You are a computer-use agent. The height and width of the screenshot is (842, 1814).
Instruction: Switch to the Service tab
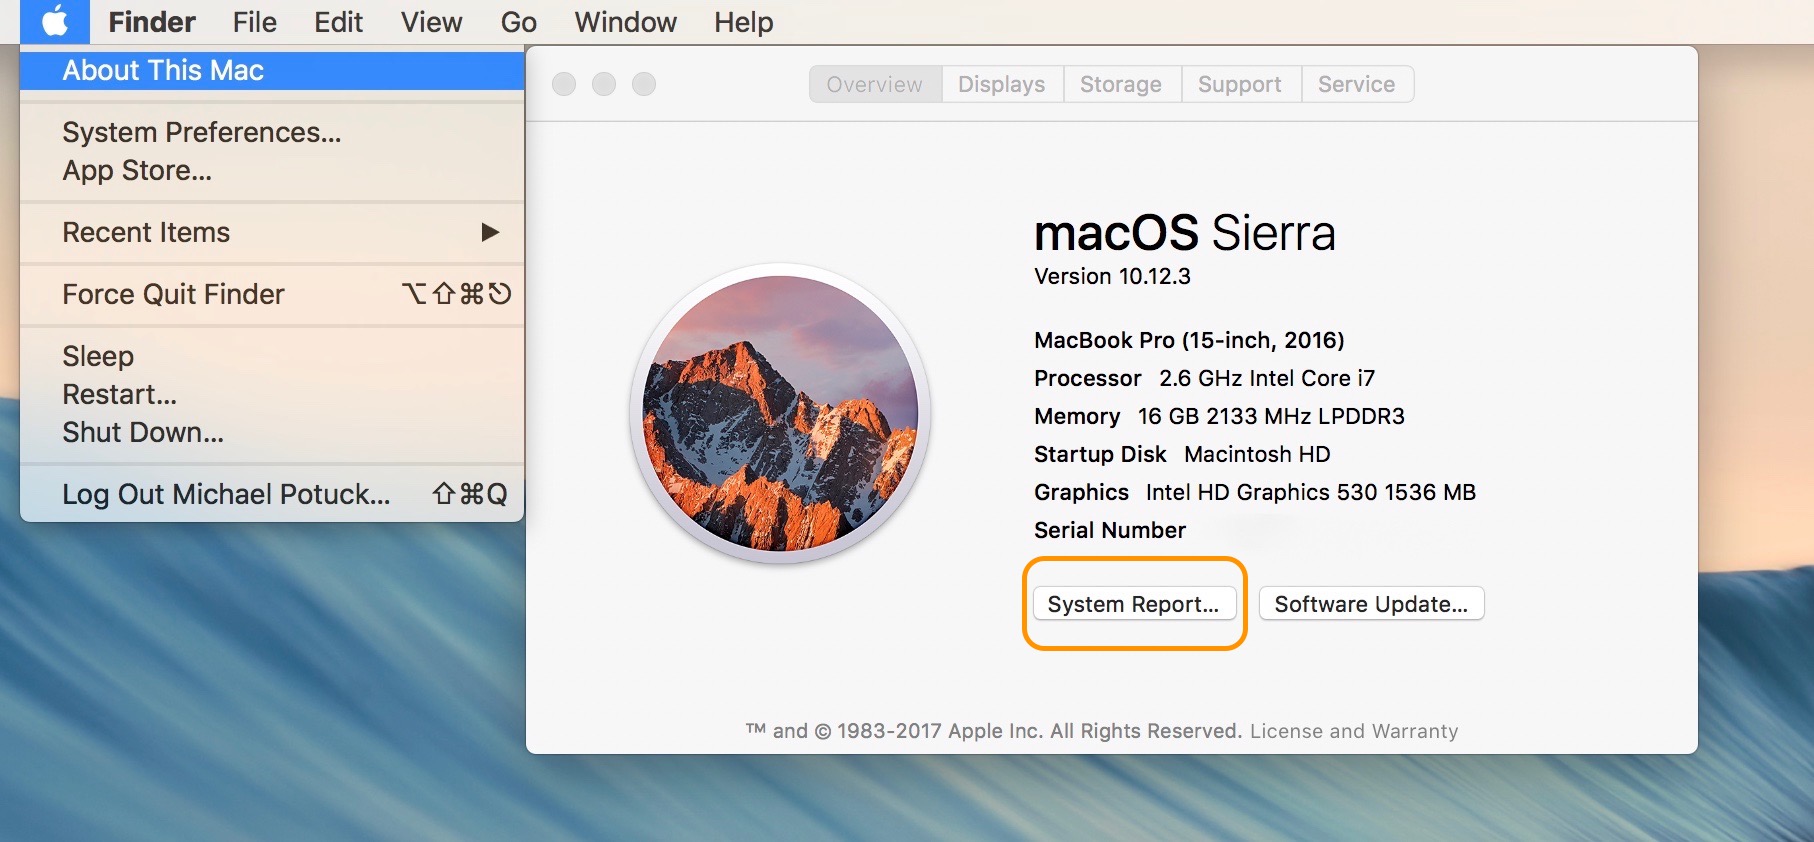click(1357, 84)
